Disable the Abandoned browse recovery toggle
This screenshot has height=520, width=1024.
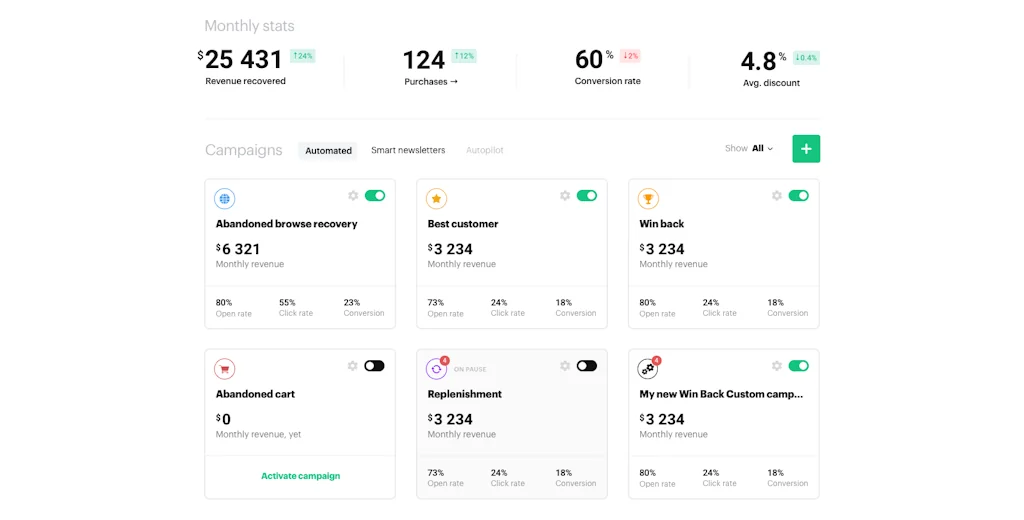coord(375,195)
